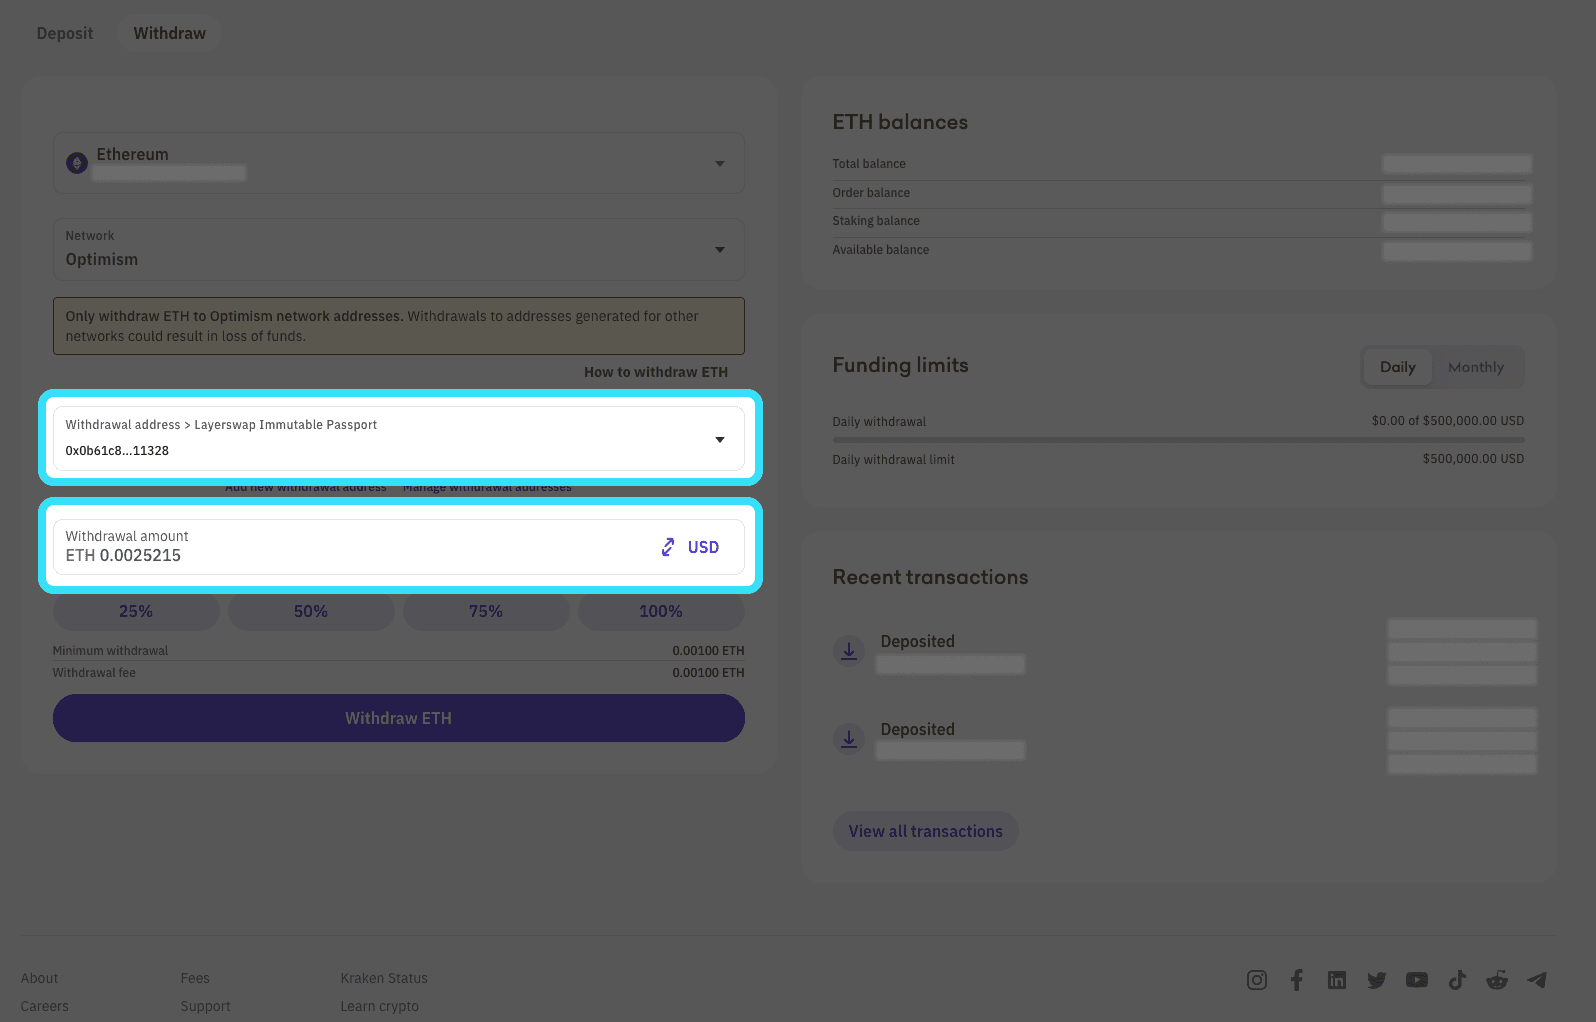
Task: Click the Withdraw ETH button
Action: click(x=399, y=718)
